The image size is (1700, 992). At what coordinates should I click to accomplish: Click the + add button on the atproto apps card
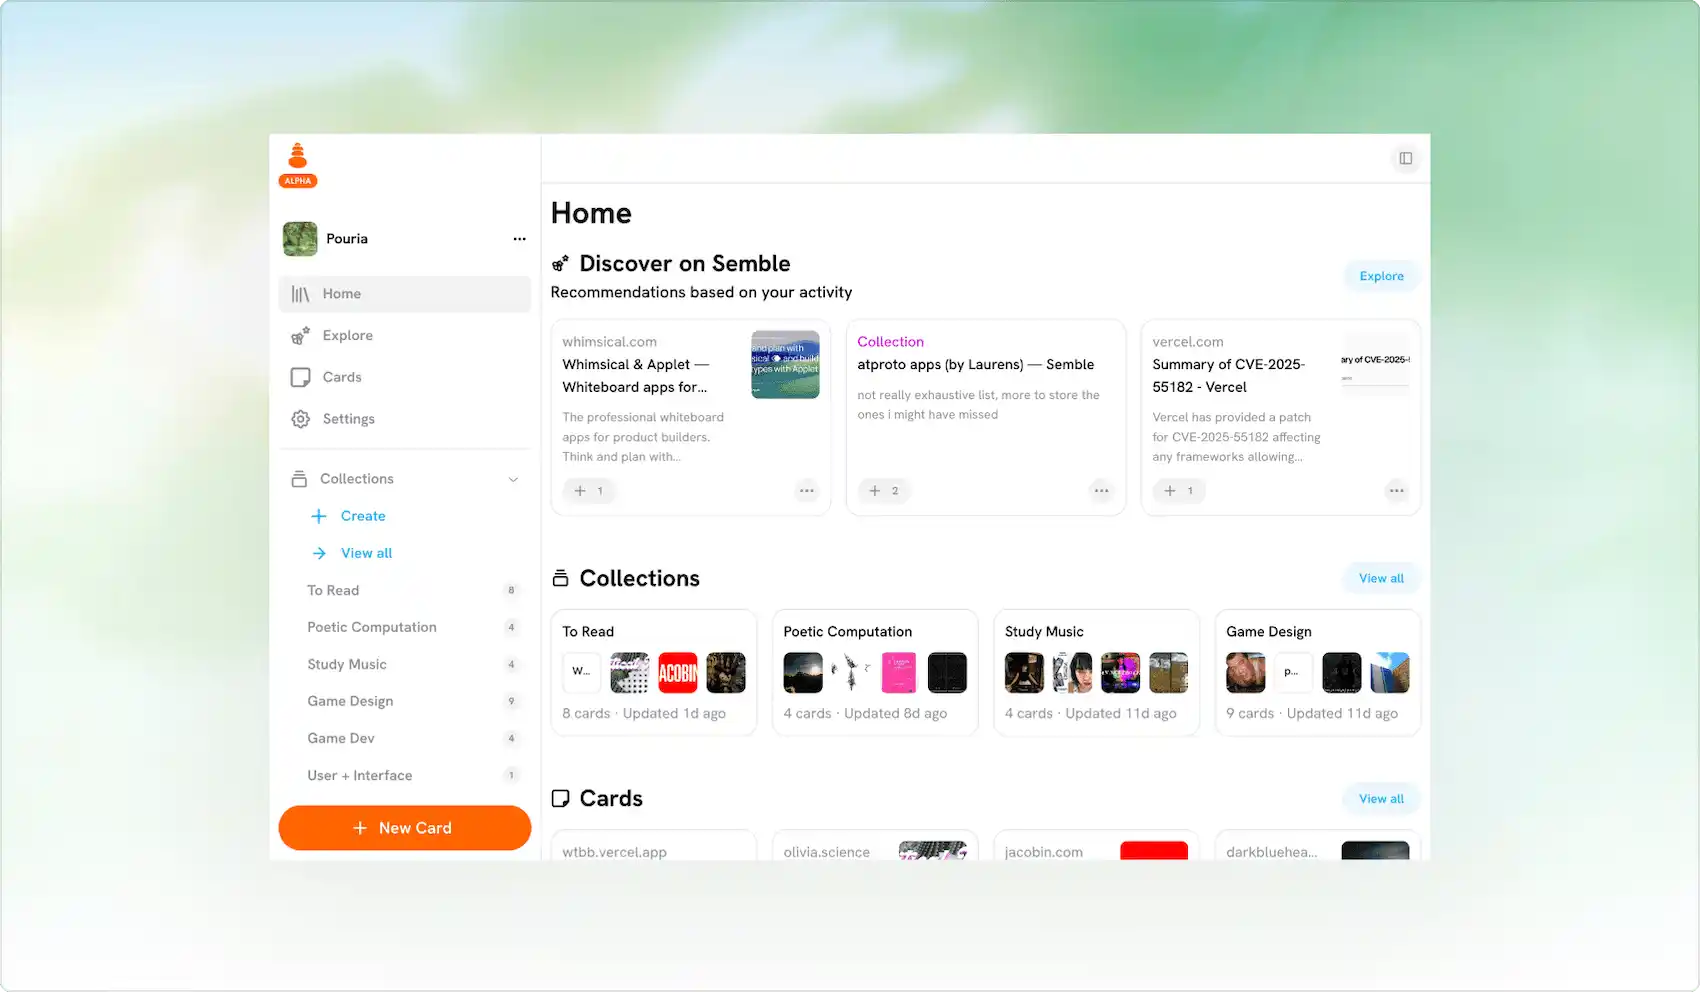(x=884, y=491)
